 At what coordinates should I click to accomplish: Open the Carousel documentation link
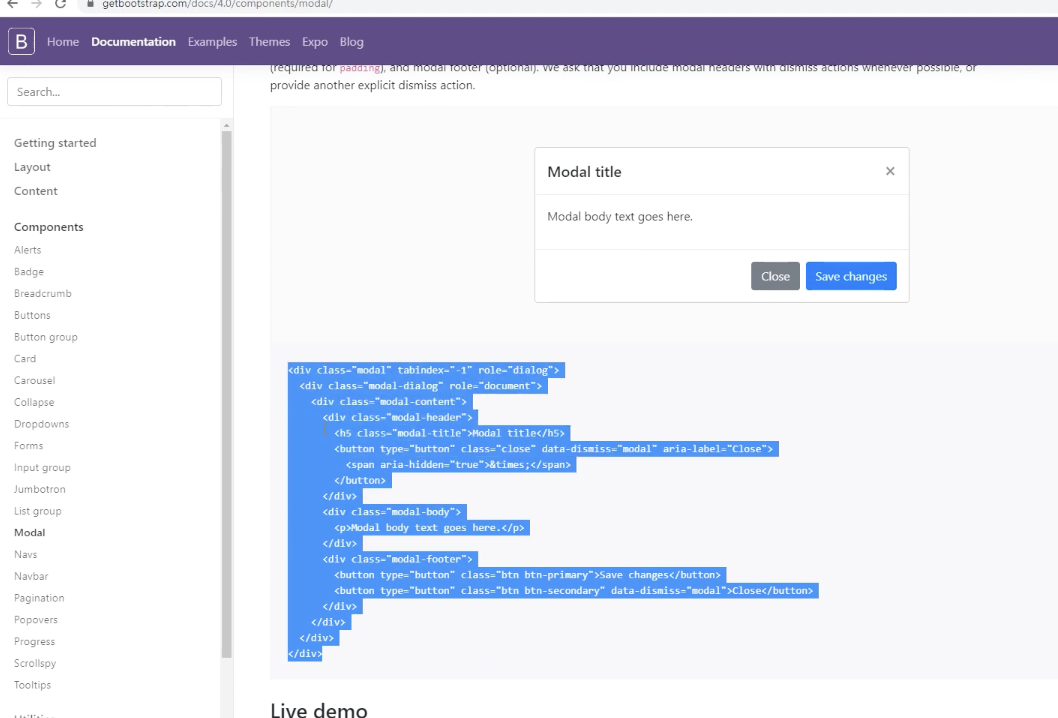34,380
